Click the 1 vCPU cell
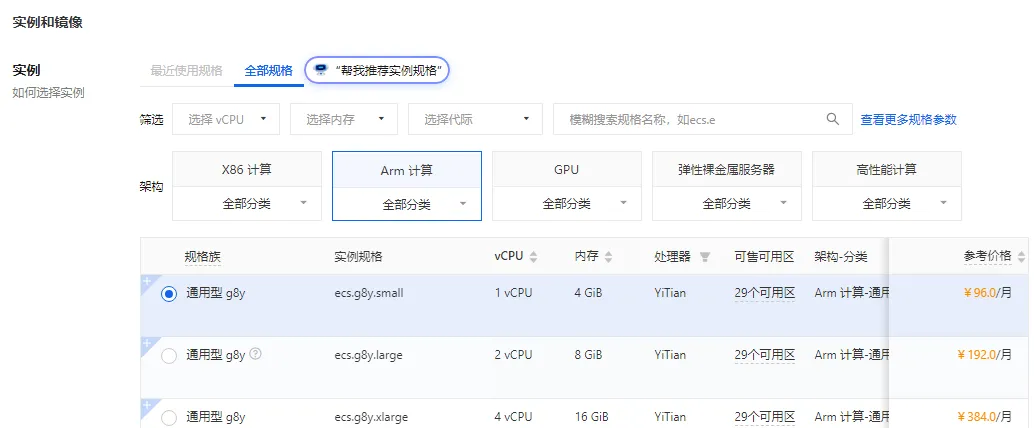The height and width of the screenshot is (428, 1034). 513,293
